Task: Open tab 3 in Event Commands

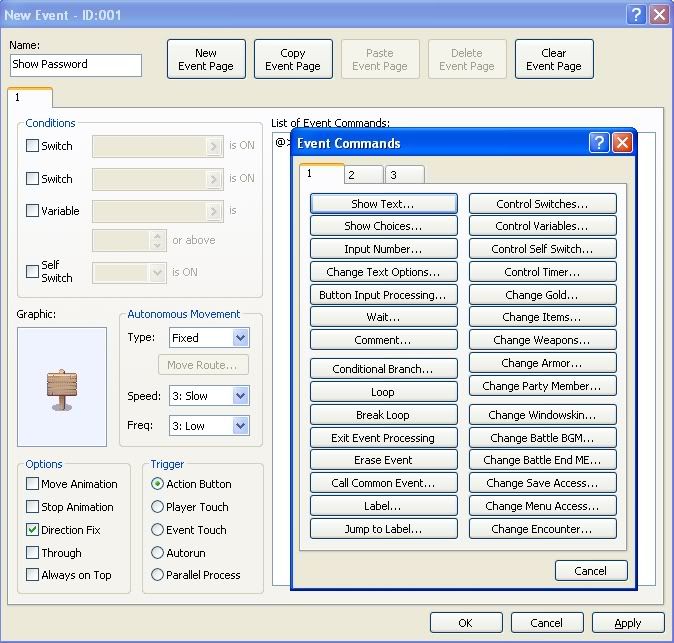Action: point(404,175)
